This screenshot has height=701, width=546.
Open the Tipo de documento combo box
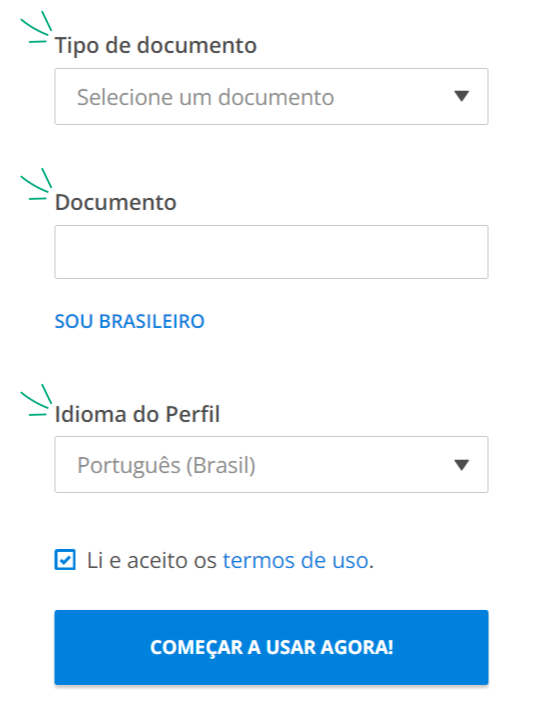pos(271,97)
